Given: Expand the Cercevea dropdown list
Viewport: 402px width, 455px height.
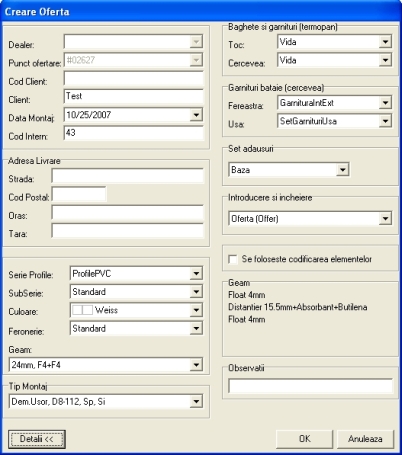Looking at the screenshot, I should (x=385, y=60).
